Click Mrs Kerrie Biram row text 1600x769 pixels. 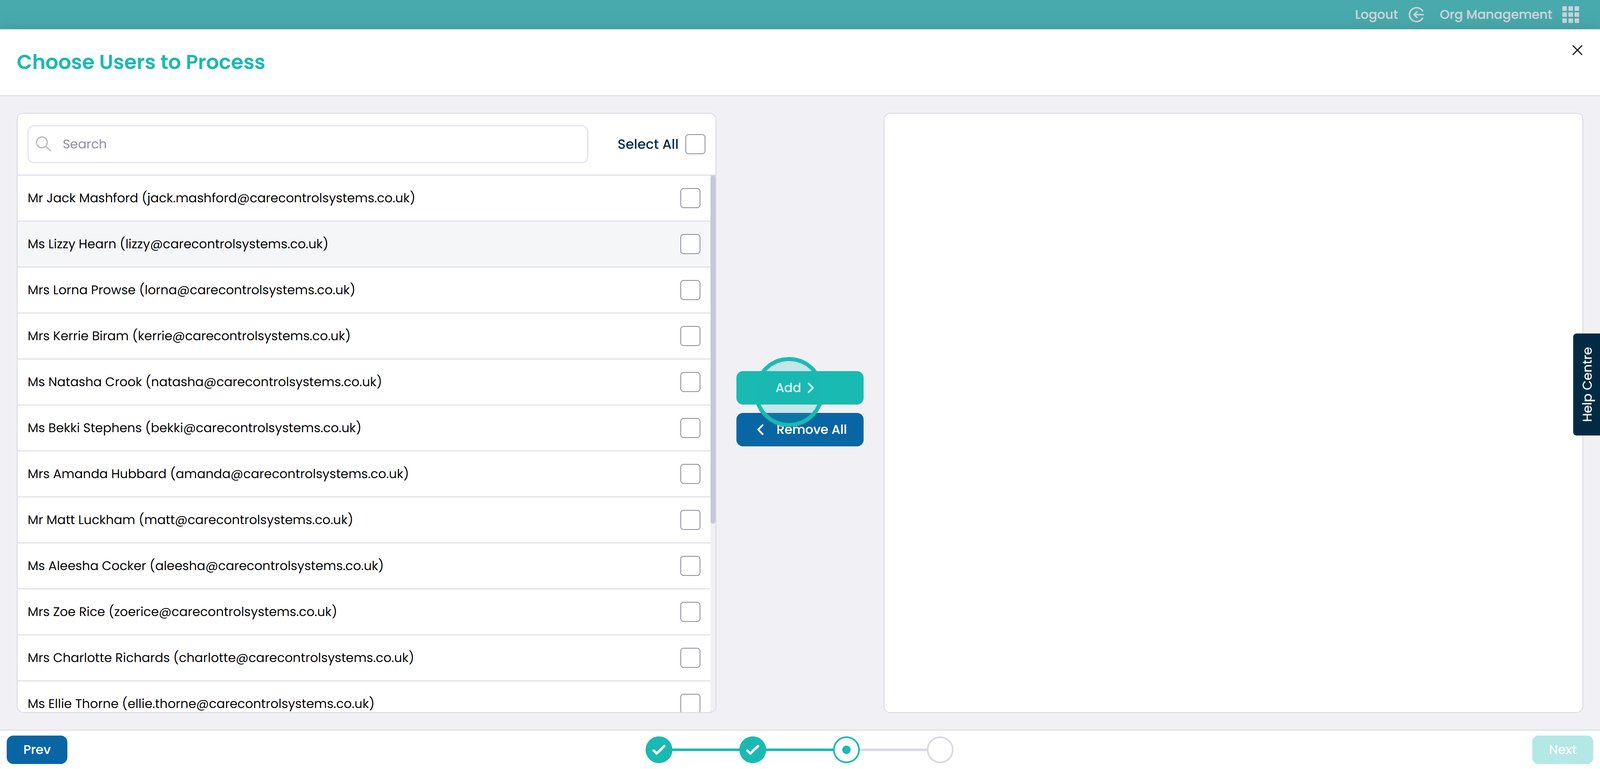click(x=189, y=336)
